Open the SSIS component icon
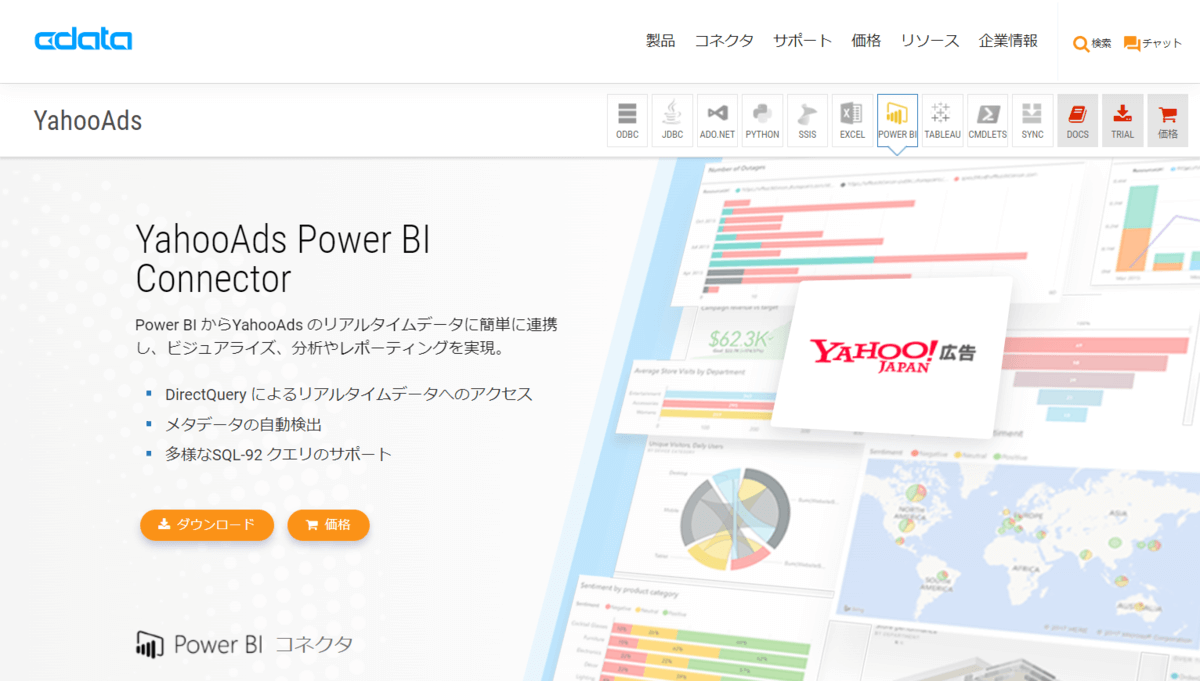1200x681 pixels. pos(807,120)
